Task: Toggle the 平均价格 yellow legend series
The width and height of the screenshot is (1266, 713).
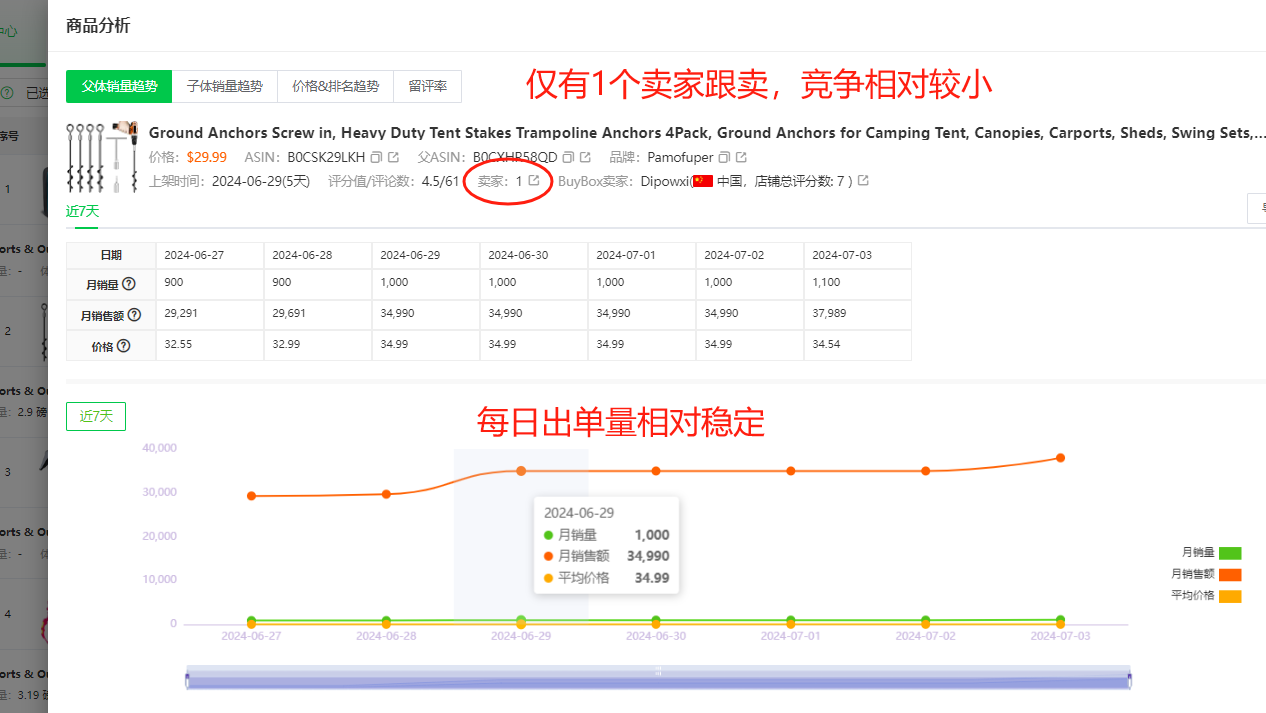Action: (x=1229, y=596)
